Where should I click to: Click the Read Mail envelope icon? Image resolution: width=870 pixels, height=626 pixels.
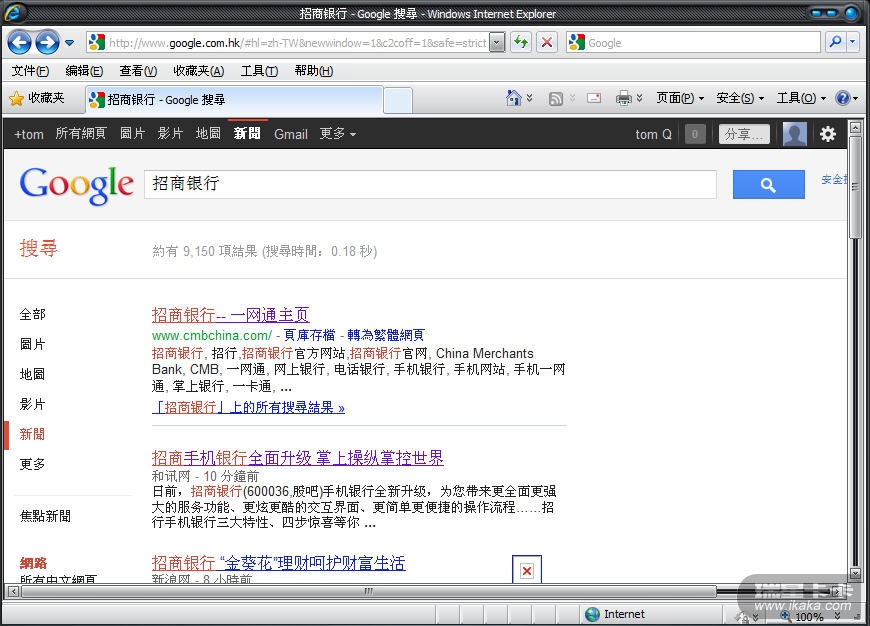tap(593, 98)
